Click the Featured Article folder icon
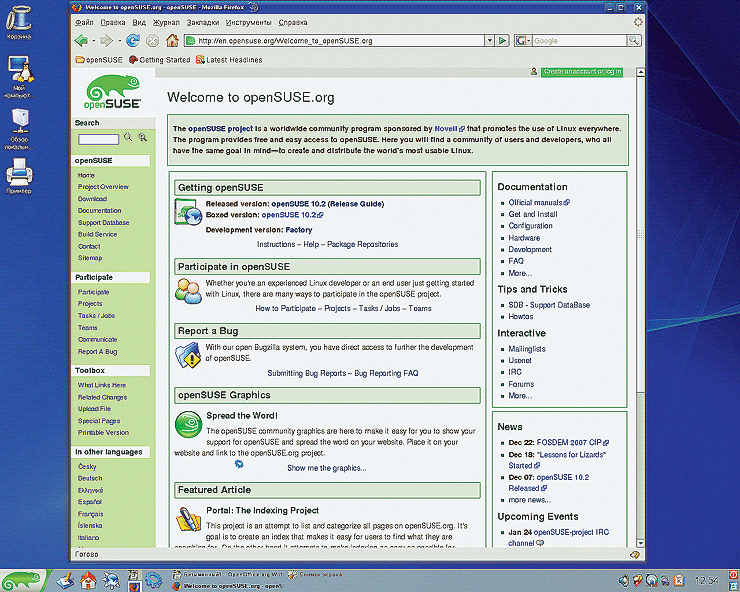 (188, 519)
